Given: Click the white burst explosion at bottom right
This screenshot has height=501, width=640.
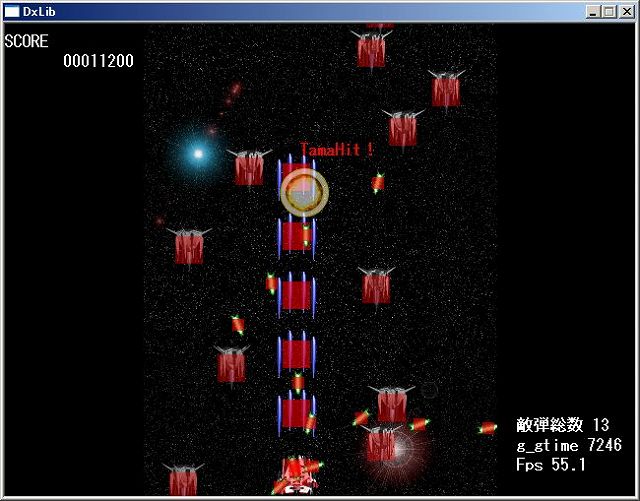Looking at the screenshot, I should (398, 450).
